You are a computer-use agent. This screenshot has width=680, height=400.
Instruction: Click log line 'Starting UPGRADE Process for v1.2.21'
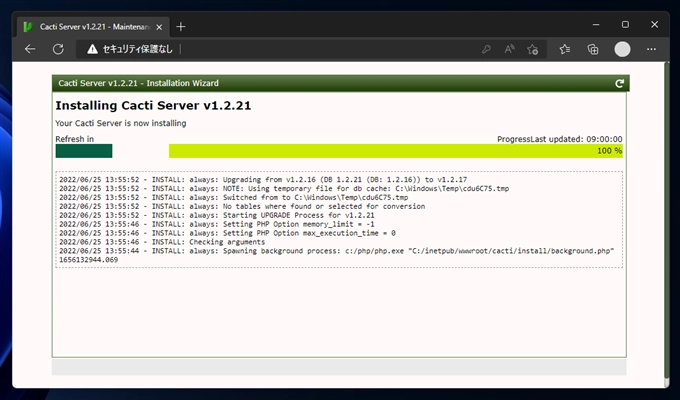pos(217,215)
